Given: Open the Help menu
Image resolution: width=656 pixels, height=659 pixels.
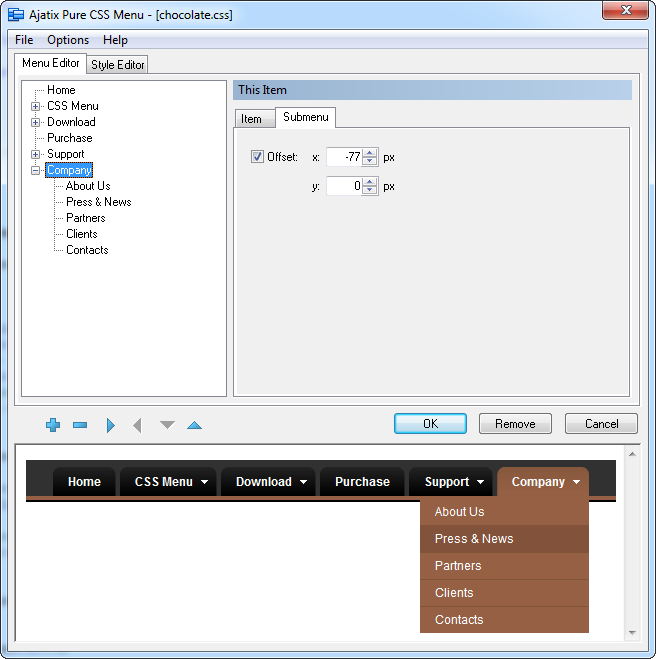Looking at the screenshot, I should tap(115, 40).
